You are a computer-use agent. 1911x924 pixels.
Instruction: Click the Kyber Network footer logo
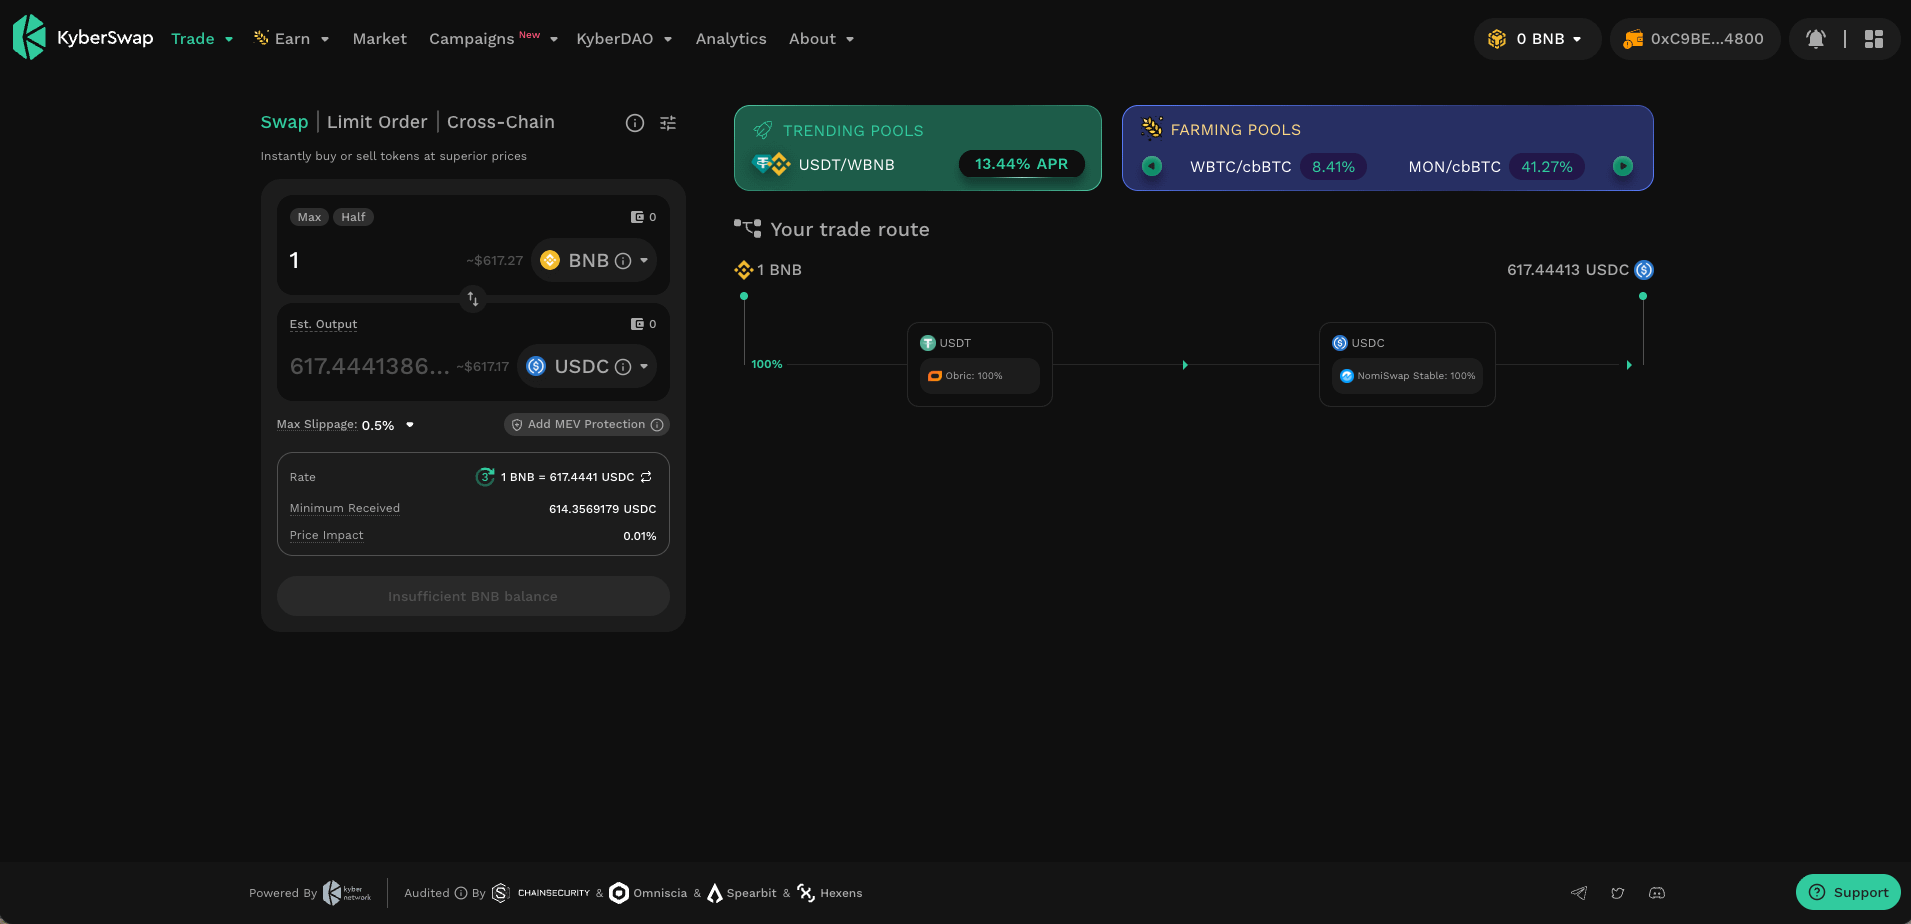tap(347, 893)
